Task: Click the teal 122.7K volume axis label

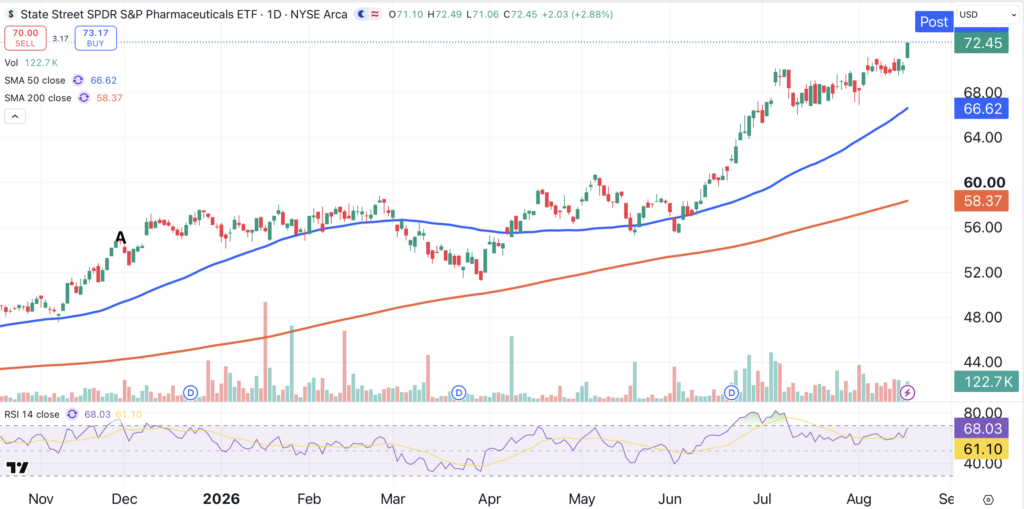Action: click(x=986, y=382)
